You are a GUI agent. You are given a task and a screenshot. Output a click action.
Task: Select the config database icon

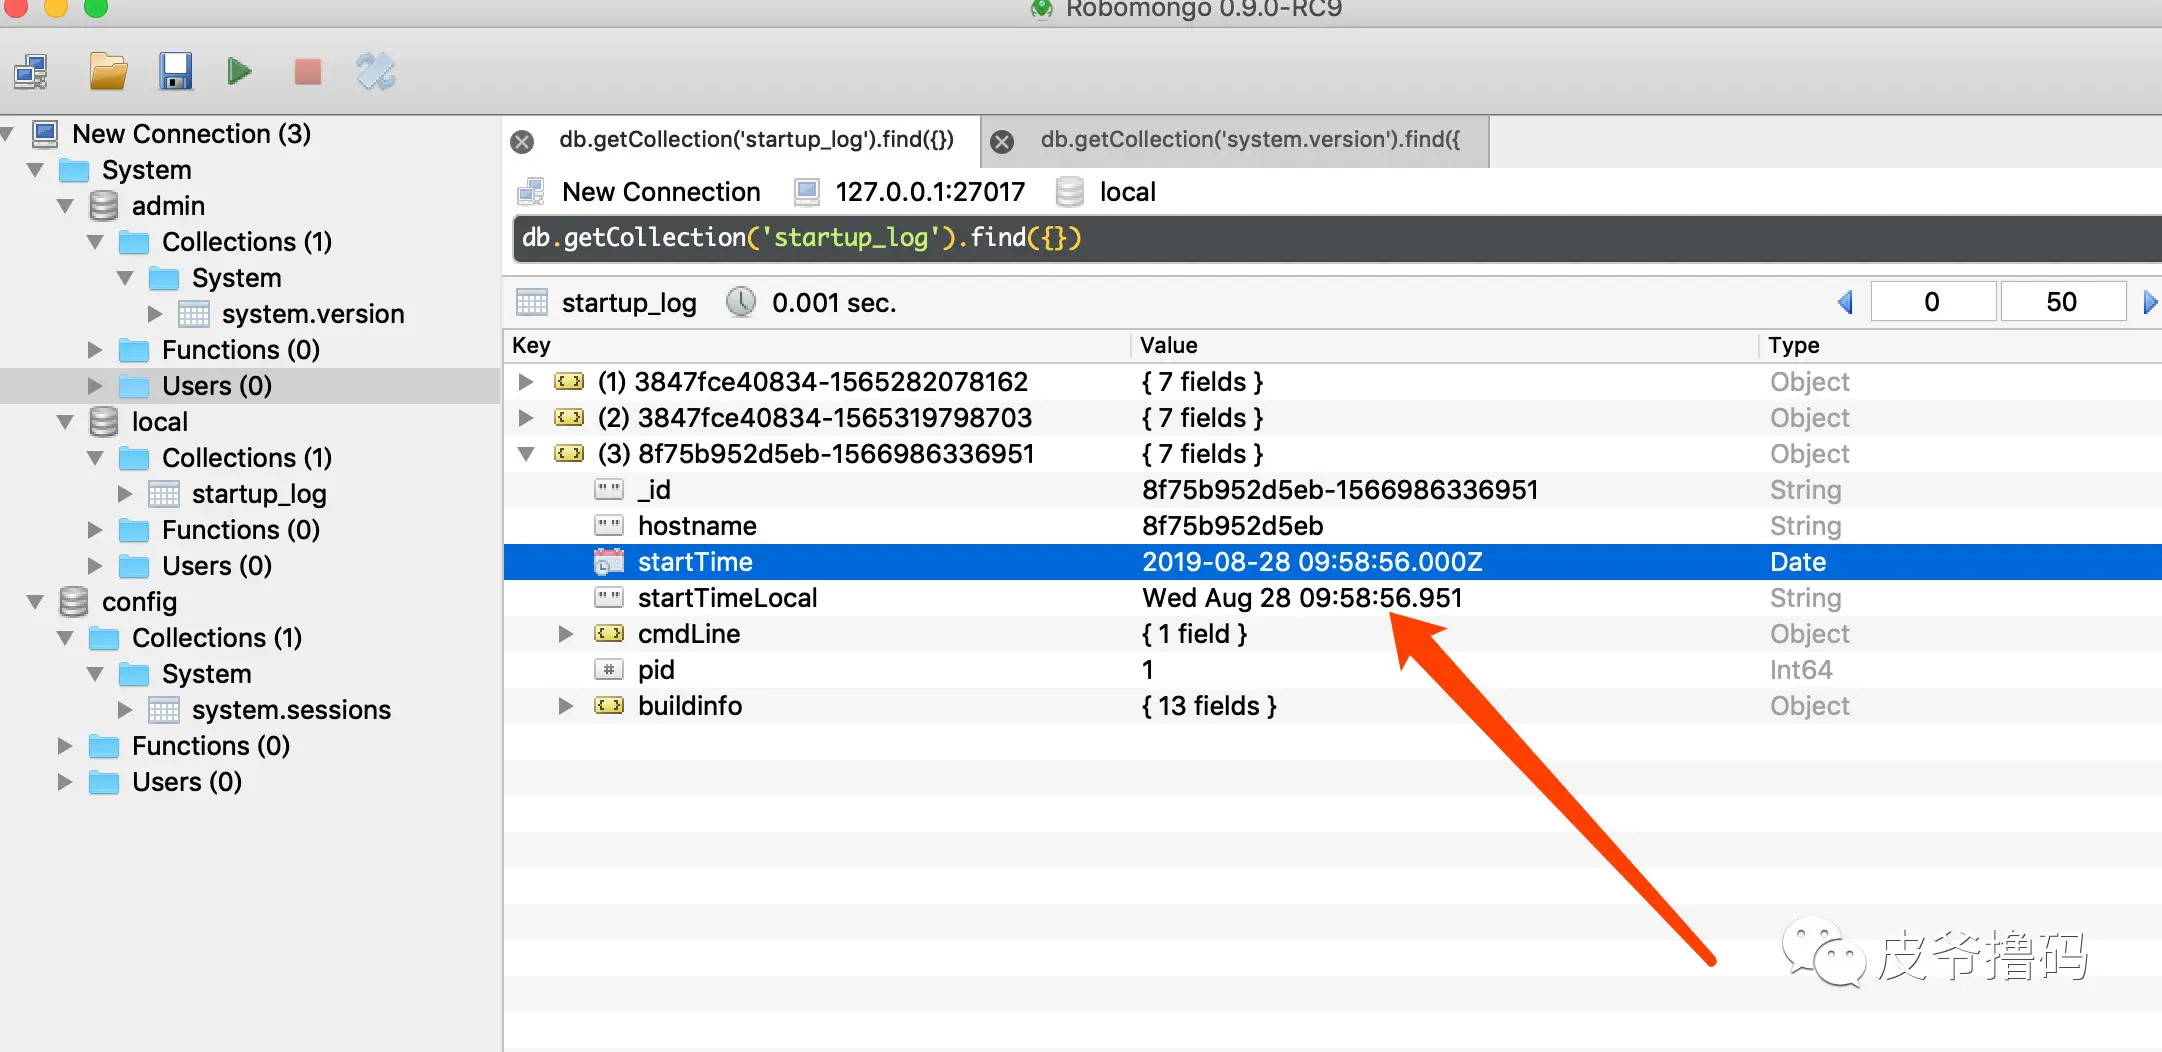coord(74,602)
